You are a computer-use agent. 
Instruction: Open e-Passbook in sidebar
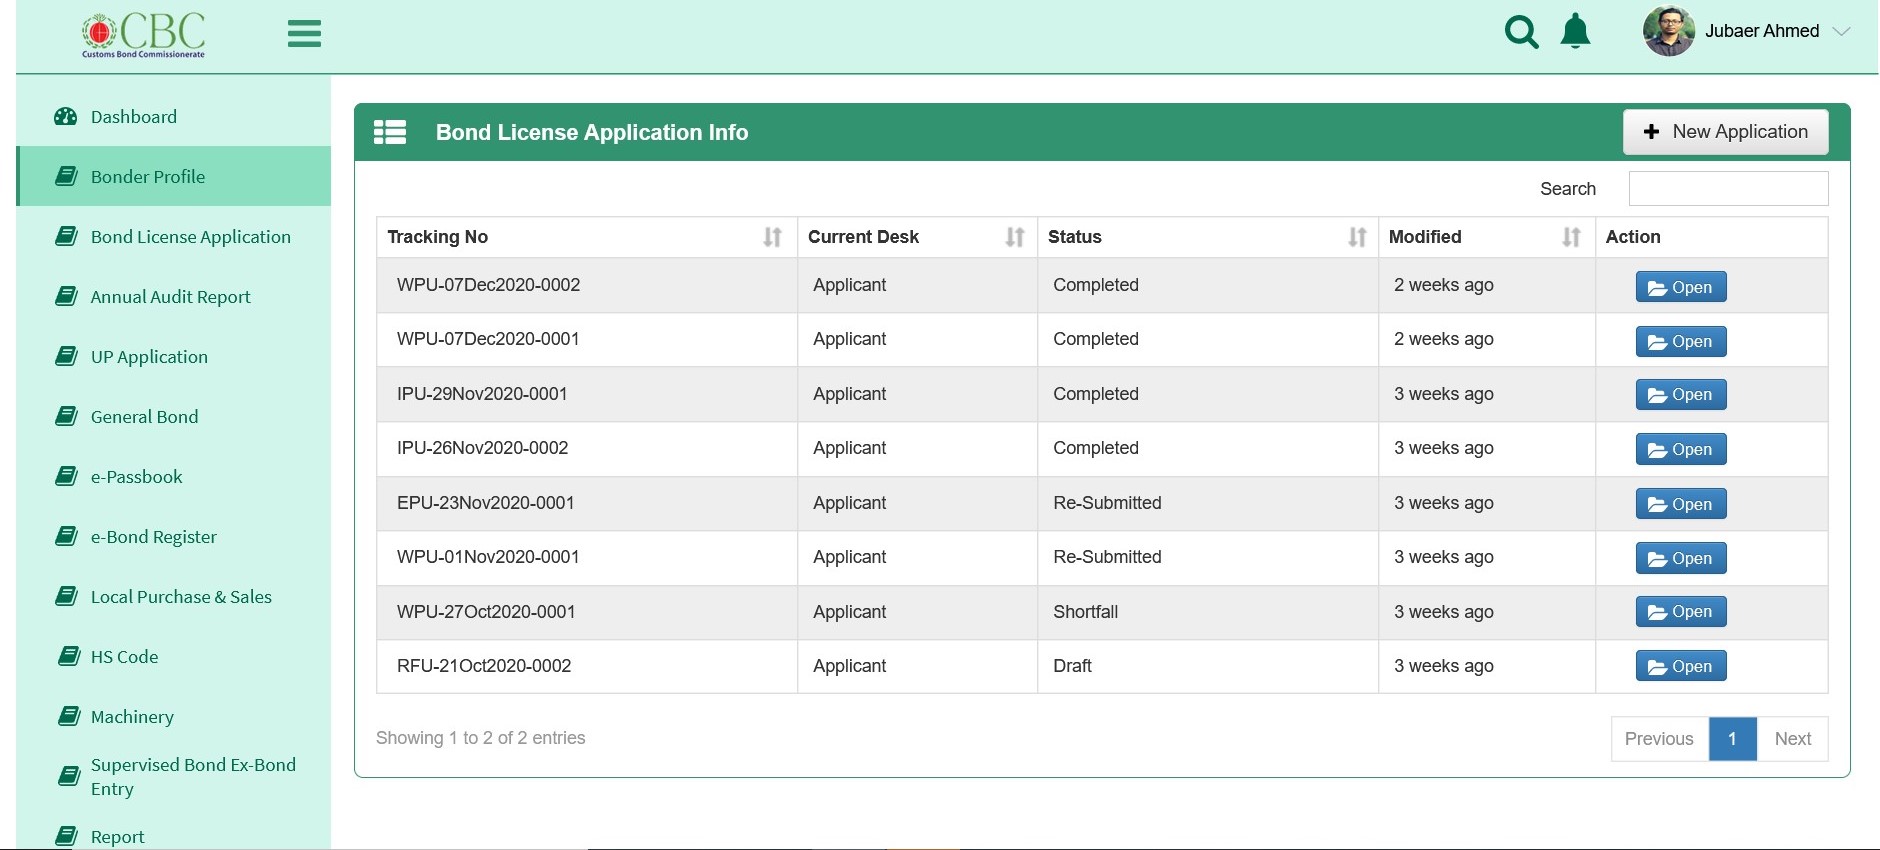pyautogui.click(x=173, y=477)
